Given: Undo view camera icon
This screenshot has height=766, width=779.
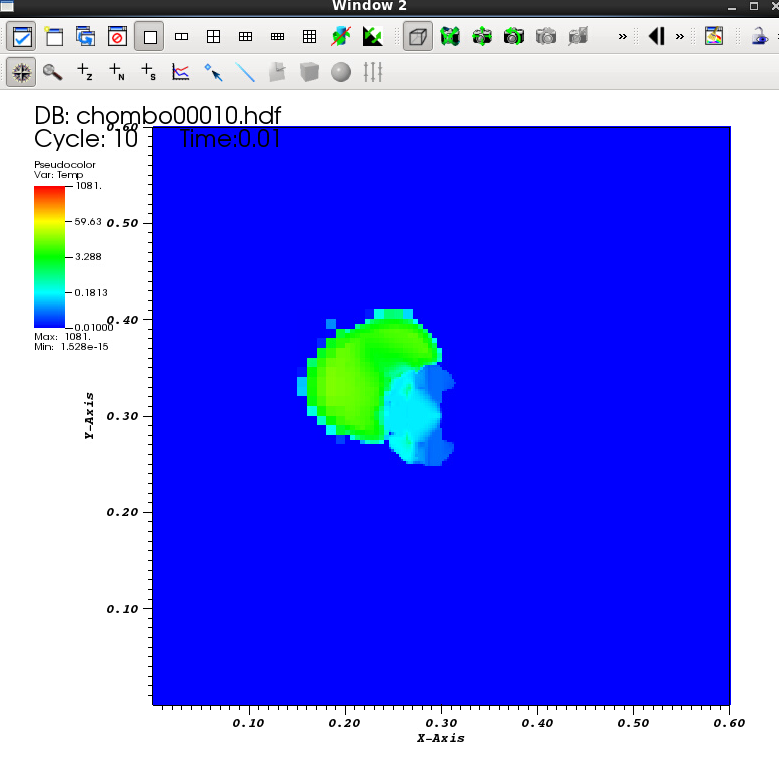Looking at the screenshot, I should [x=514, y=36].
